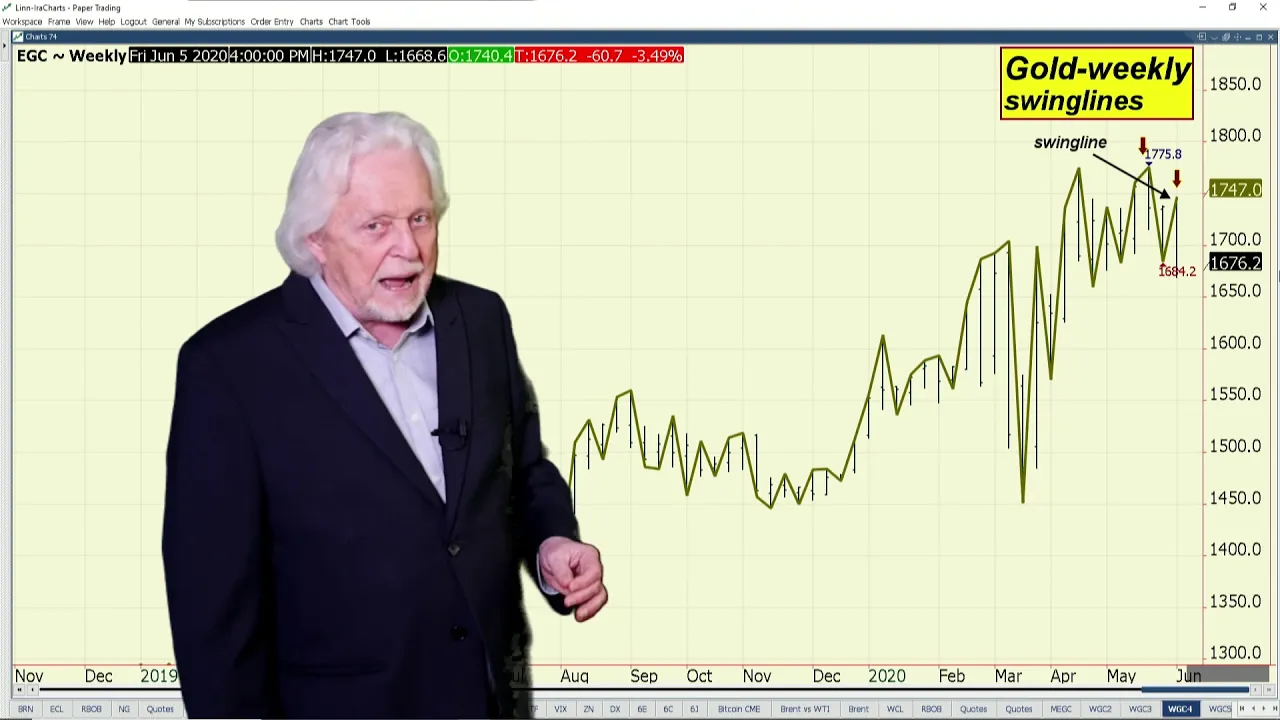This screenshot has height=720, width=1280.
Task: Click the Linn-IraCharts app icon in title bar
Action: 7,7
